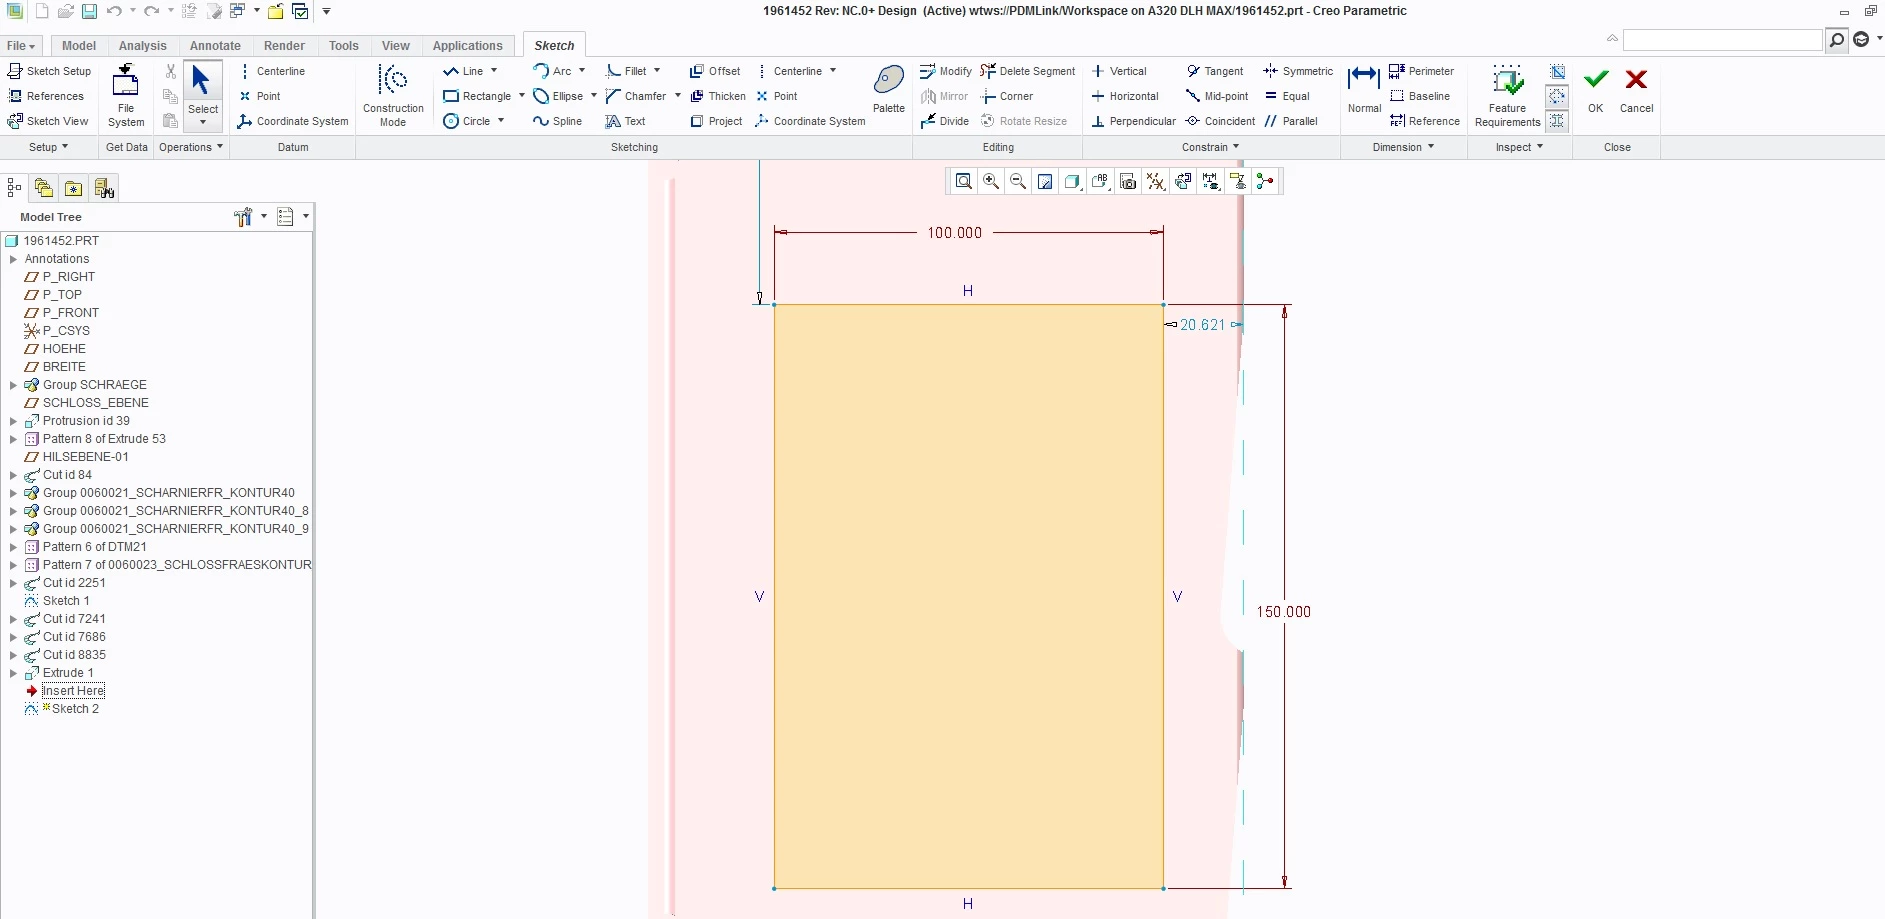Select the 100.000 width dimension
This screenshot has width=1885, height=919.
point(955,233)
